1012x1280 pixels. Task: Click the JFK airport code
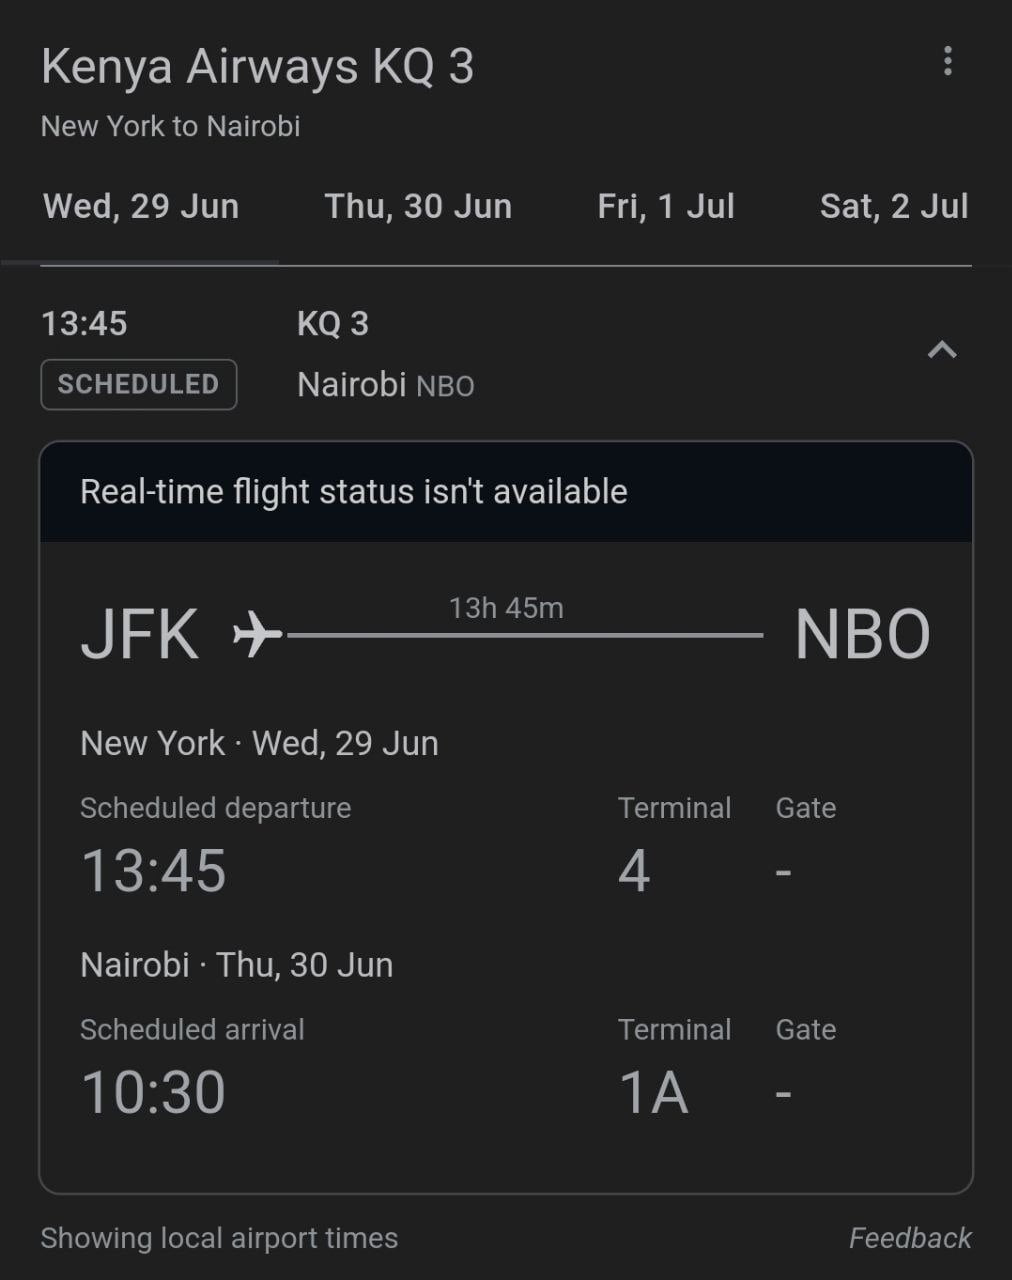pos(140,634)
